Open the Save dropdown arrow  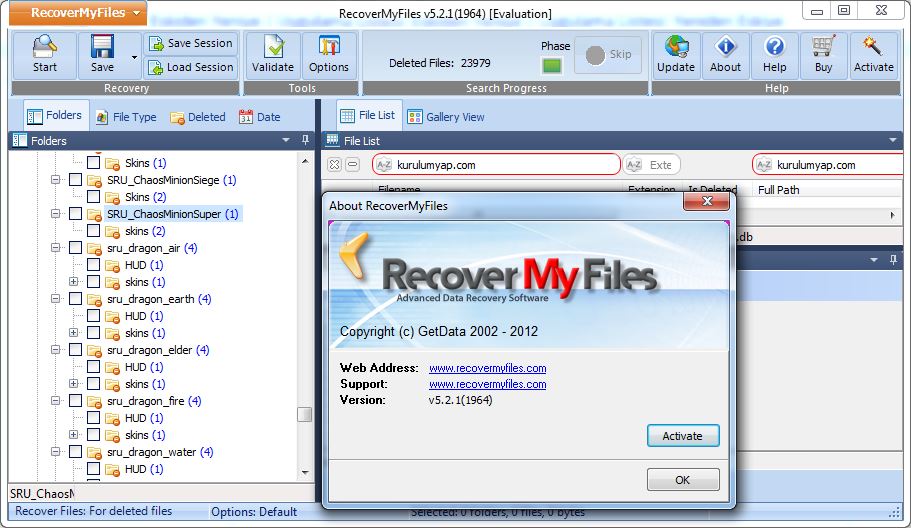135,57
